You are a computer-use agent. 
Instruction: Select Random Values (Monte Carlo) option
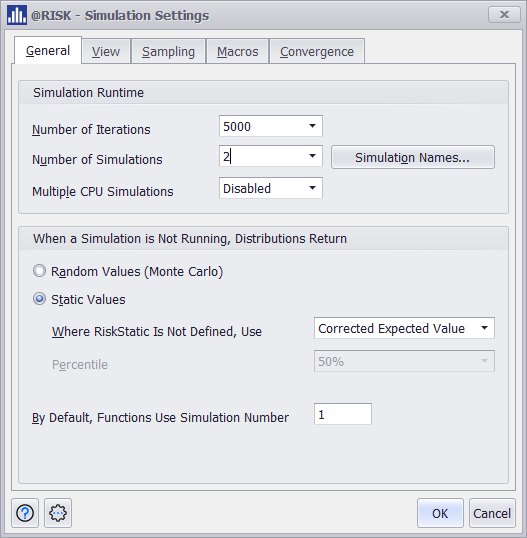pos(39,271)
